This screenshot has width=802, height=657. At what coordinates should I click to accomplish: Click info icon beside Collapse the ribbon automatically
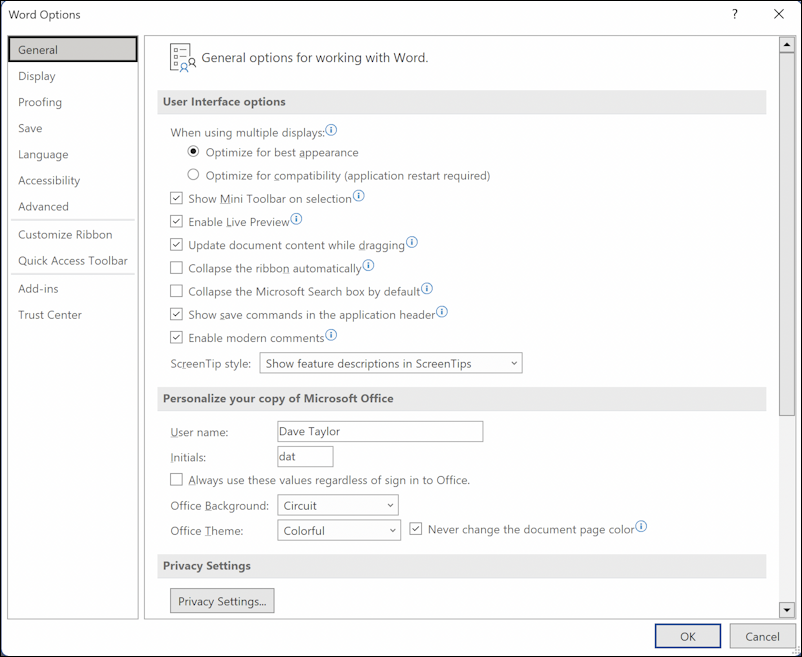[x=368, y=266]
